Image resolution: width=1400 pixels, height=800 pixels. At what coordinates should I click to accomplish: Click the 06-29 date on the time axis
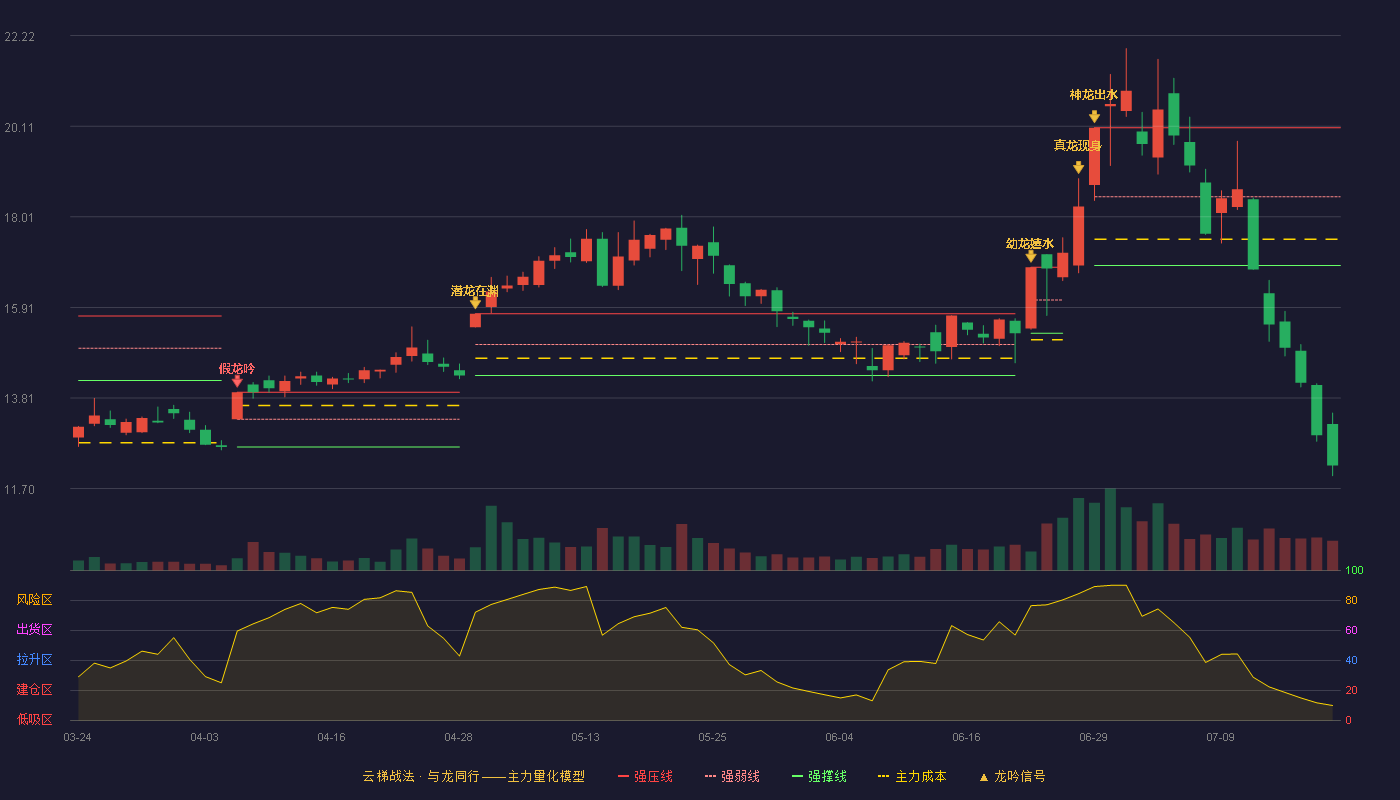tap(1093, 737)
